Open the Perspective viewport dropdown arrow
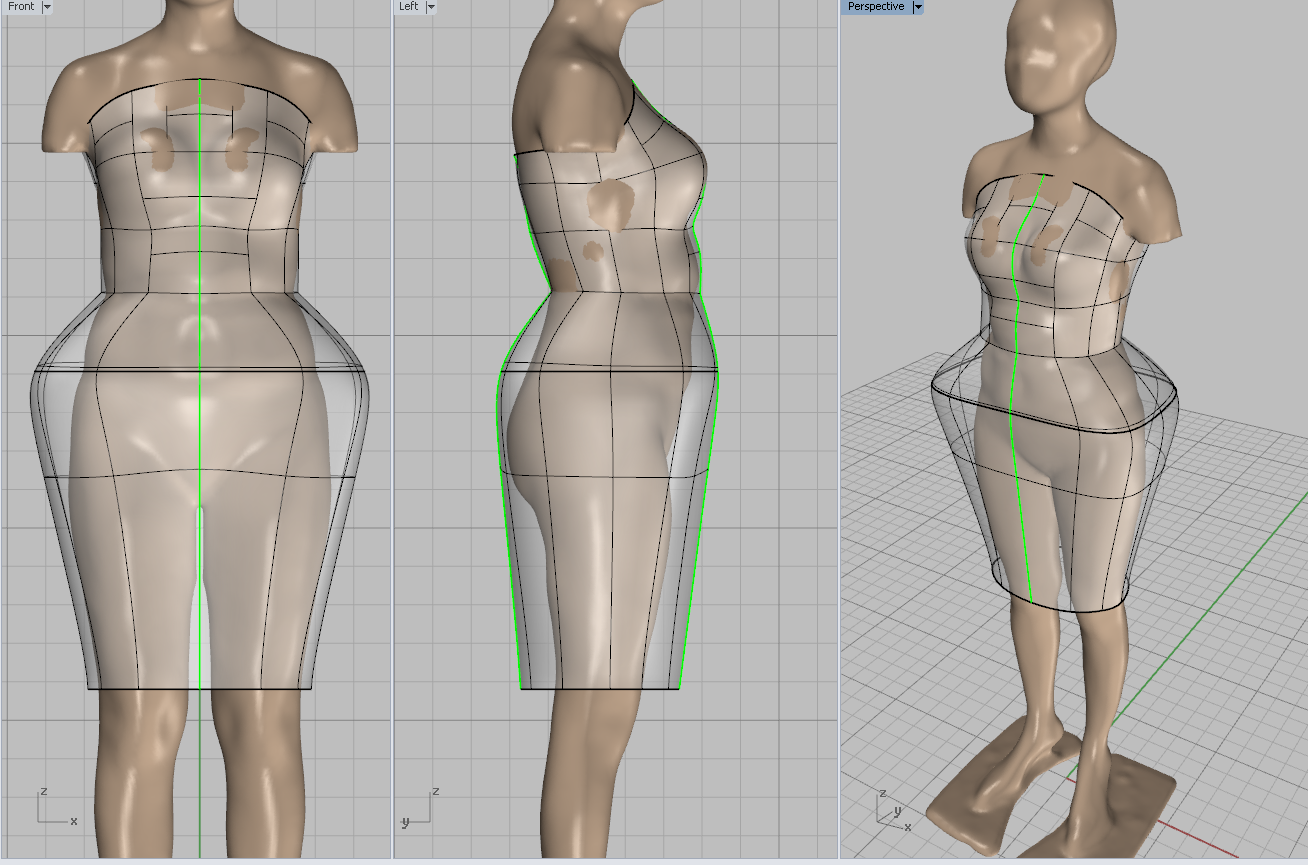The width and height of the screenshot is (1308, 865). click(x=918, y=7)
